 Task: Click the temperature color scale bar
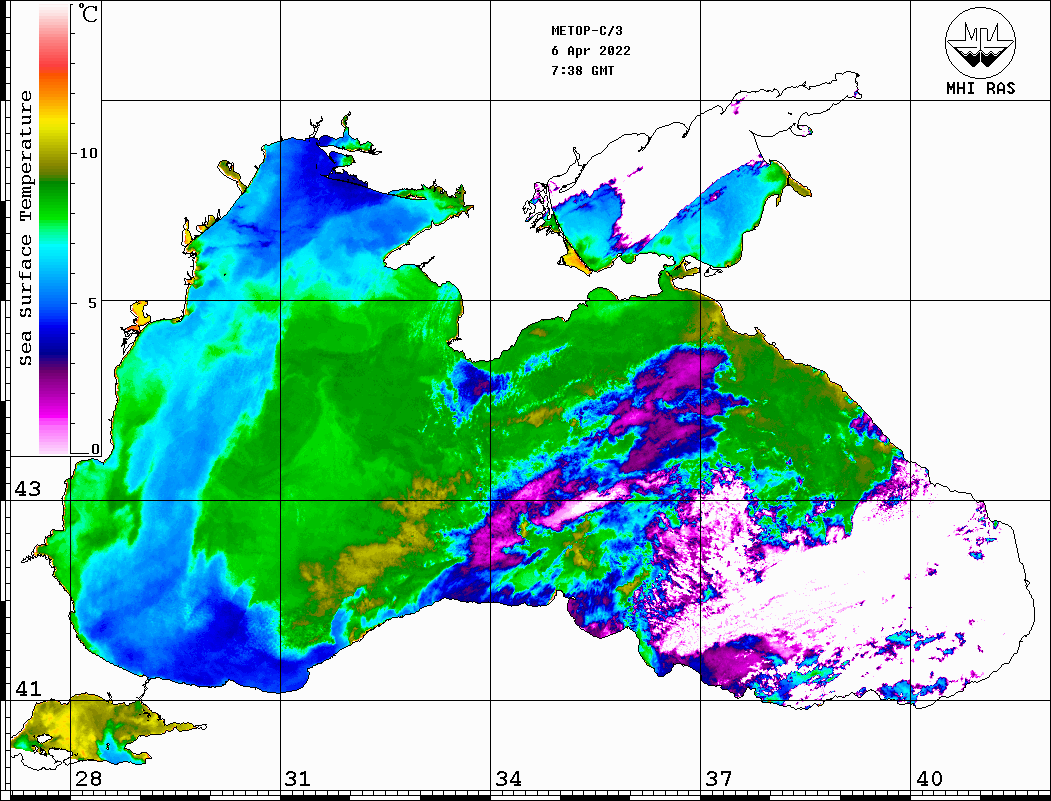point(54,230)
